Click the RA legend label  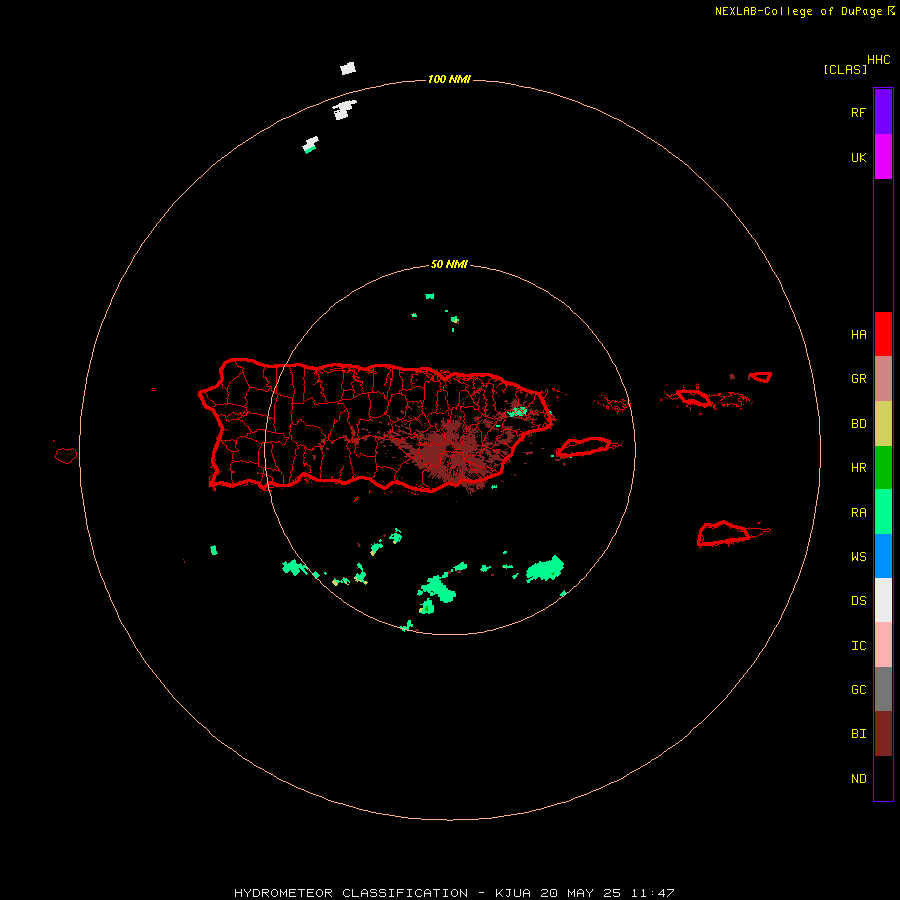[x=858, y=513]
